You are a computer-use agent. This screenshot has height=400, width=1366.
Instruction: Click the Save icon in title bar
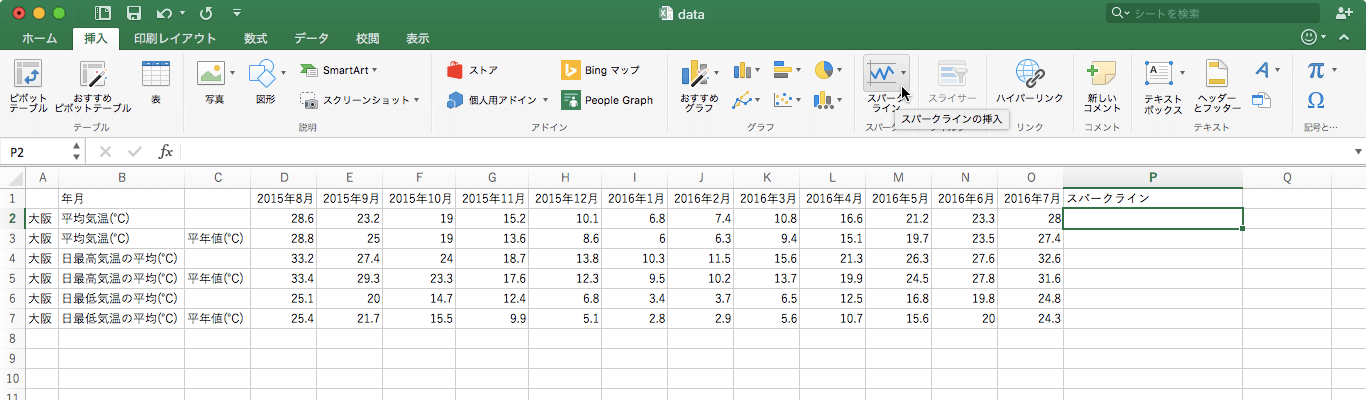pyautogui.click(x=134, y=13)
